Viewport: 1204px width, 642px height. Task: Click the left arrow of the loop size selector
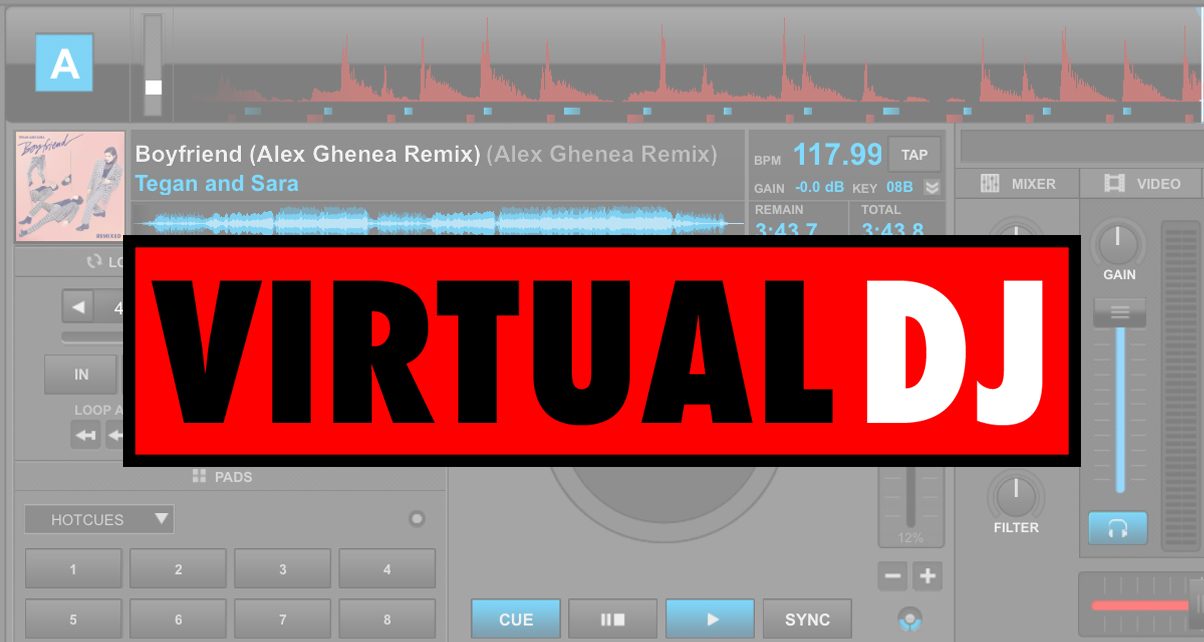pyautogui.click(x=80, y=307)
